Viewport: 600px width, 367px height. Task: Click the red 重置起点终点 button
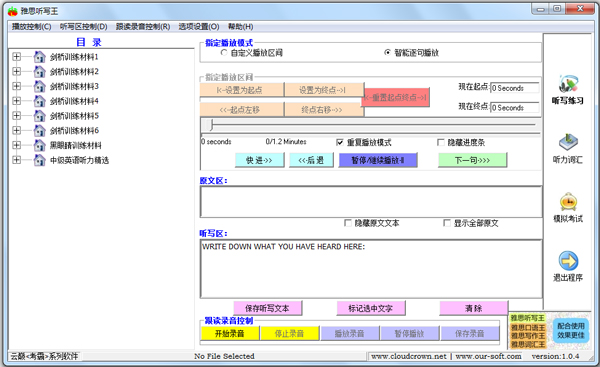396,97
